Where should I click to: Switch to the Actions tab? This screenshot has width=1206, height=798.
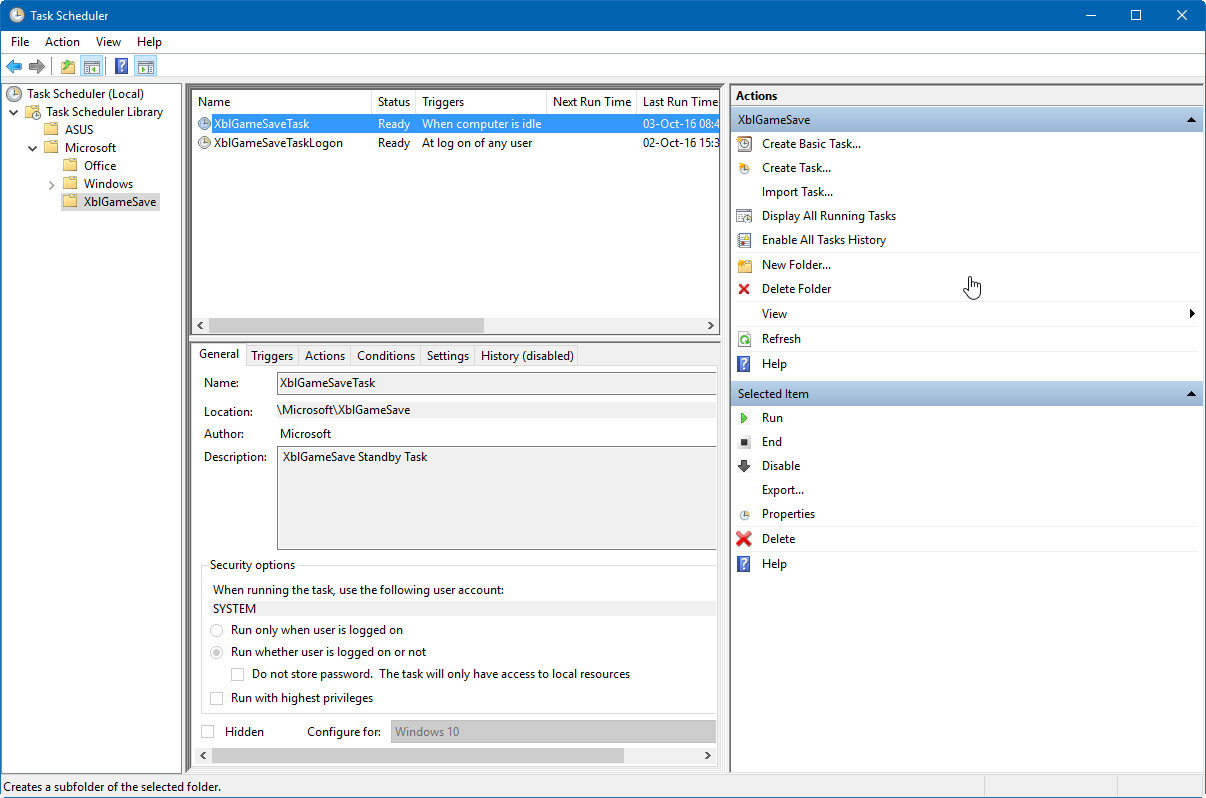pyautogui.click(x=325, y=356)
